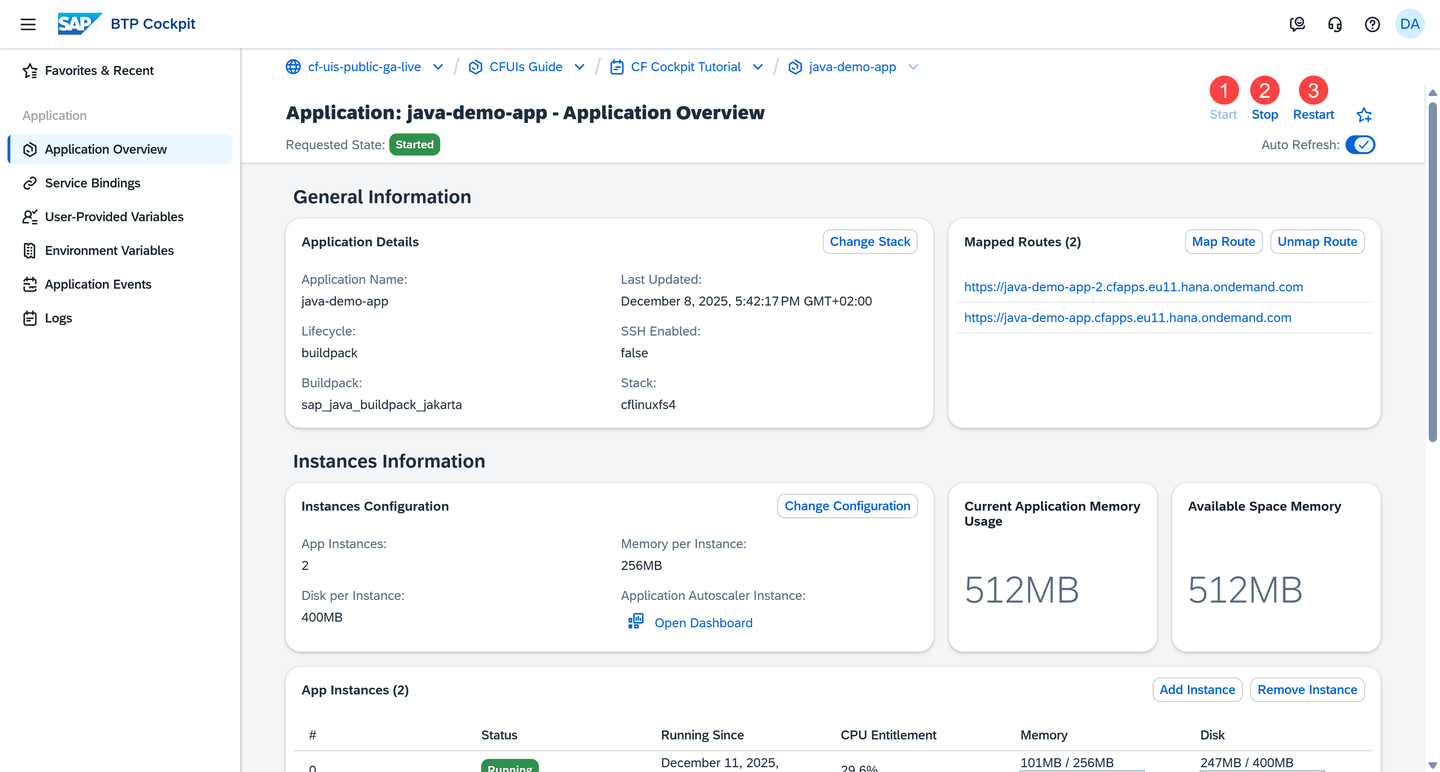Screen dimensions: 1440x772
Task: Click the page title Application: java-demo-app
Action: point(525,113)
